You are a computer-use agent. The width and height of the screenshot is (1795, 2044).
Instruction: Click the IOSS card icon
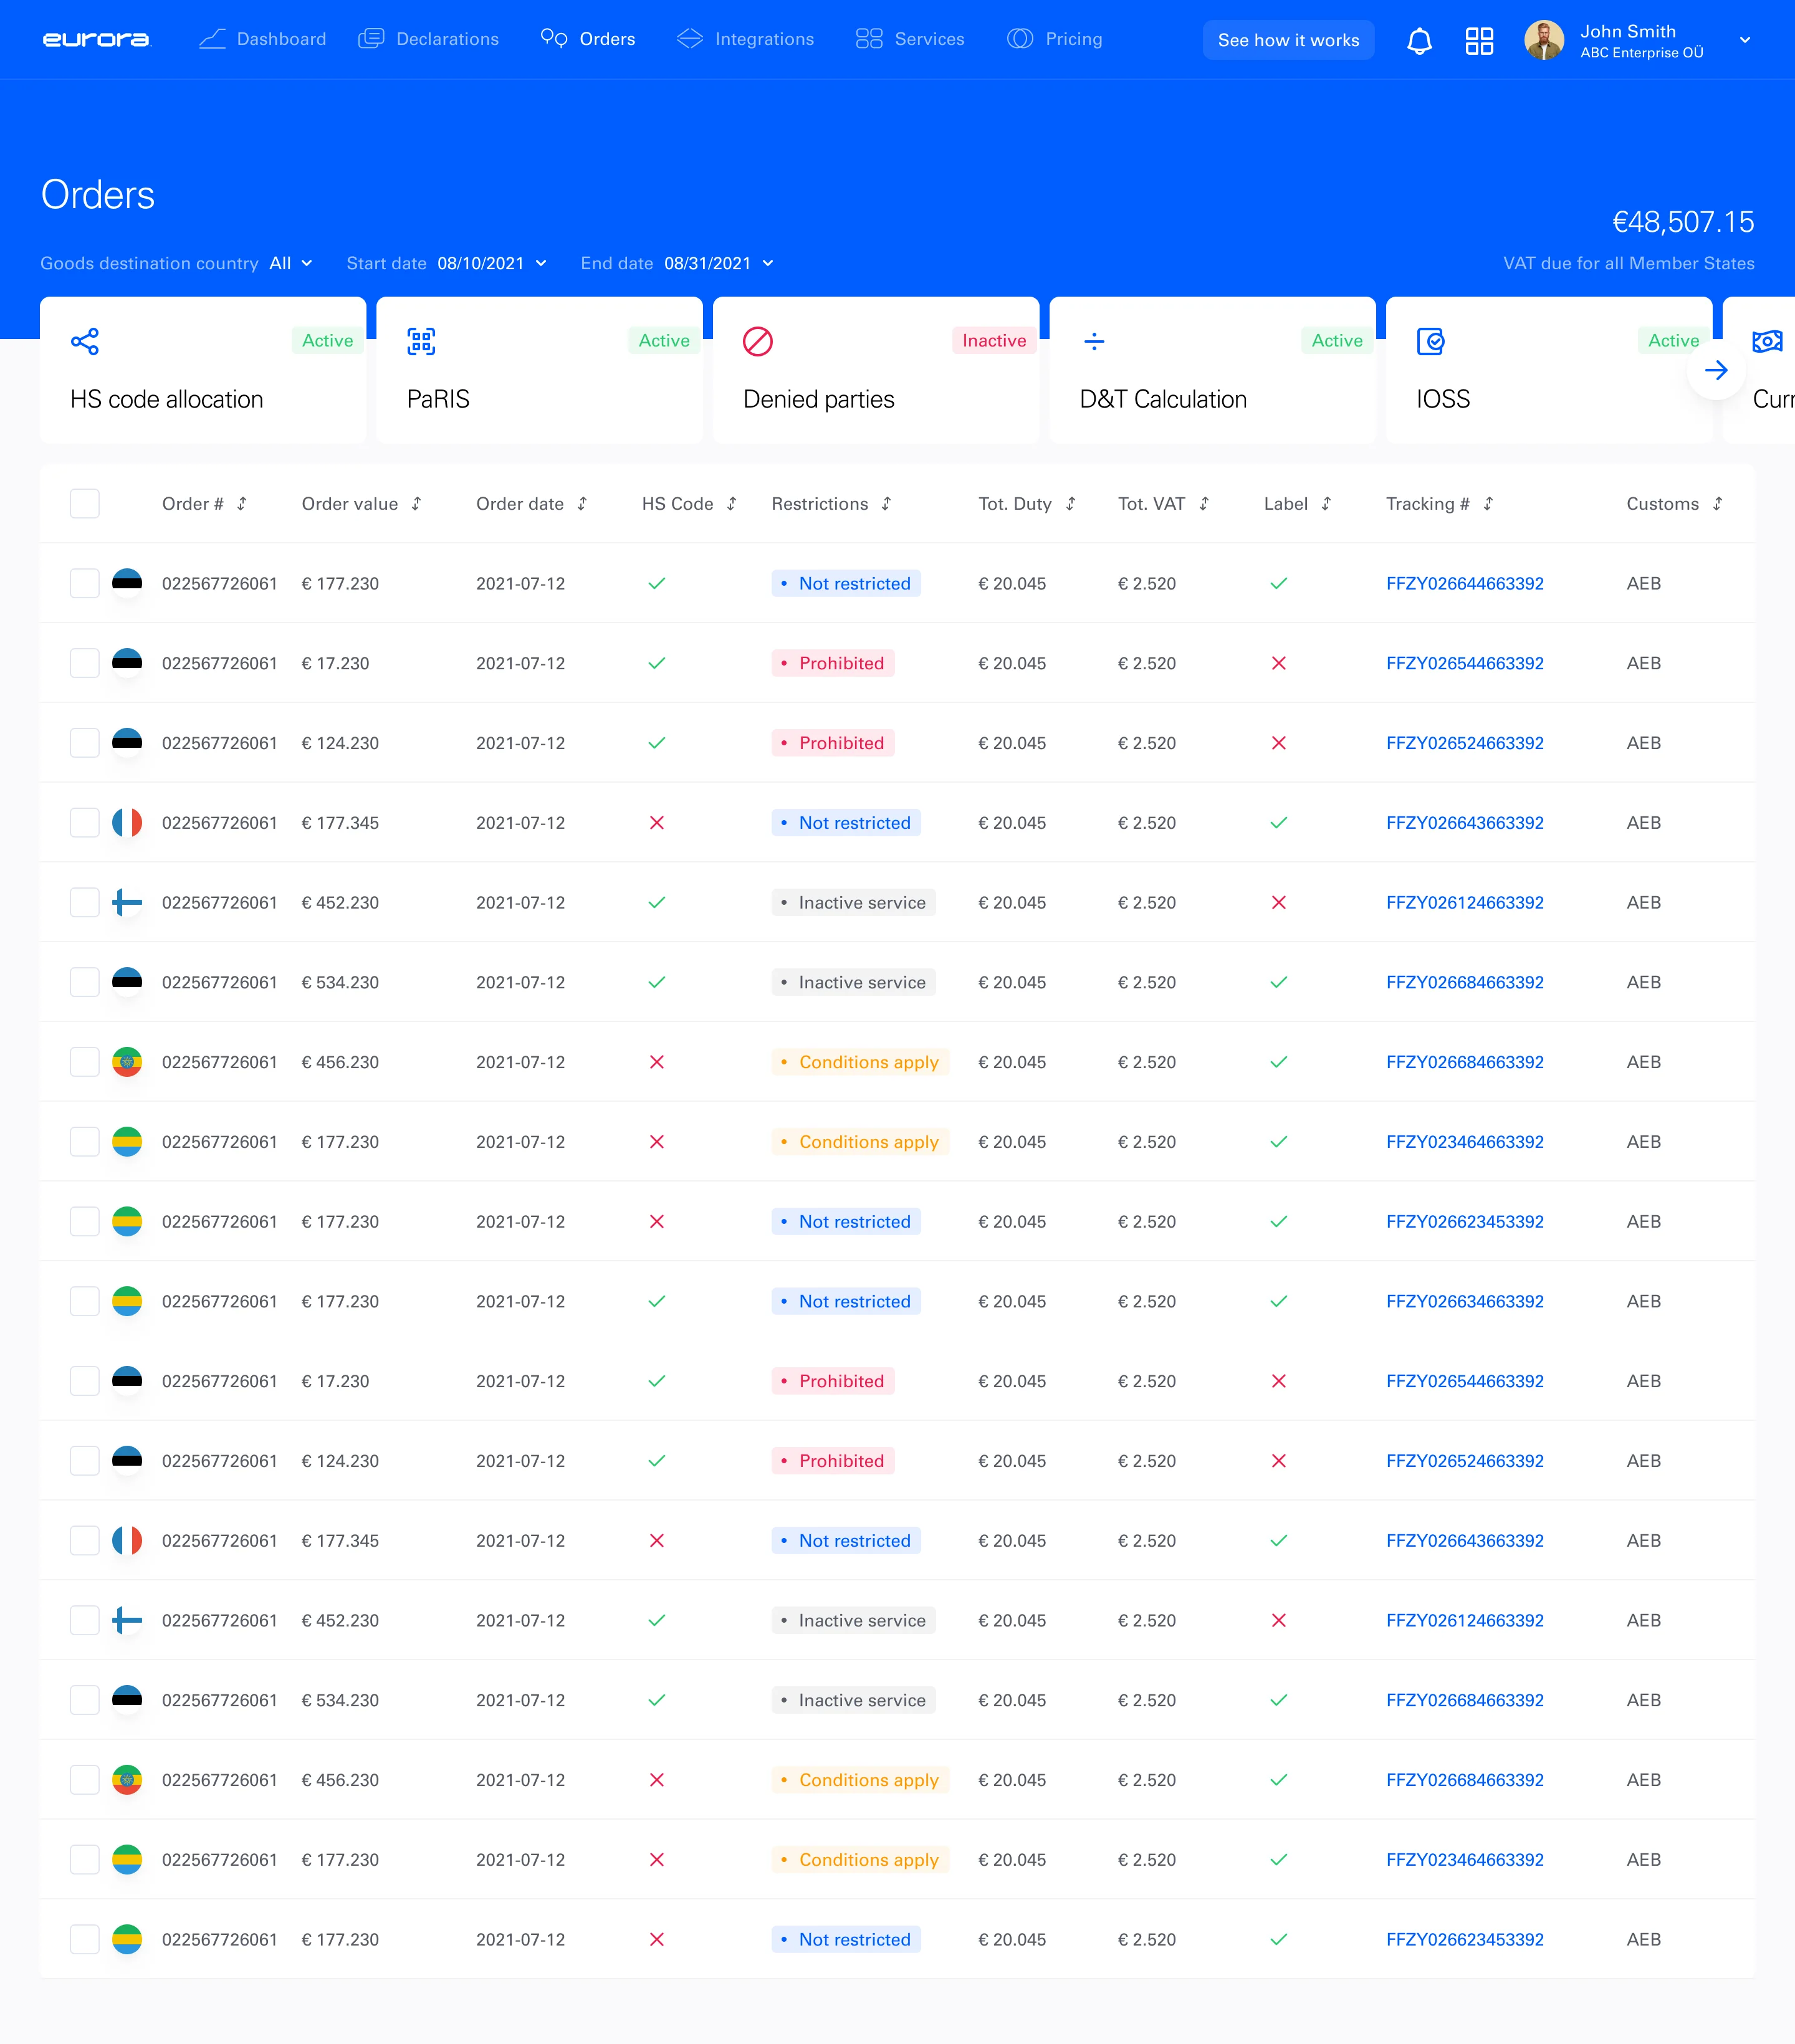pyautogui.click(x=1430, y=341)
